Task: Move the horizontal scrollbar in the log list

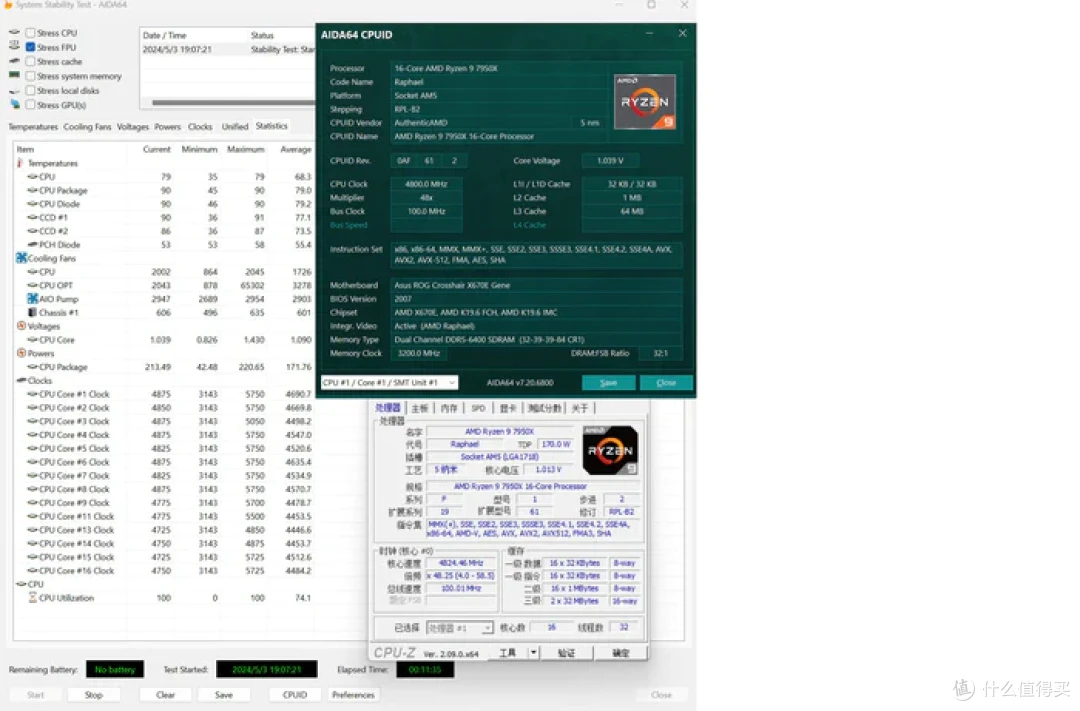Action: pyautogui.click(x=233, y=103)
